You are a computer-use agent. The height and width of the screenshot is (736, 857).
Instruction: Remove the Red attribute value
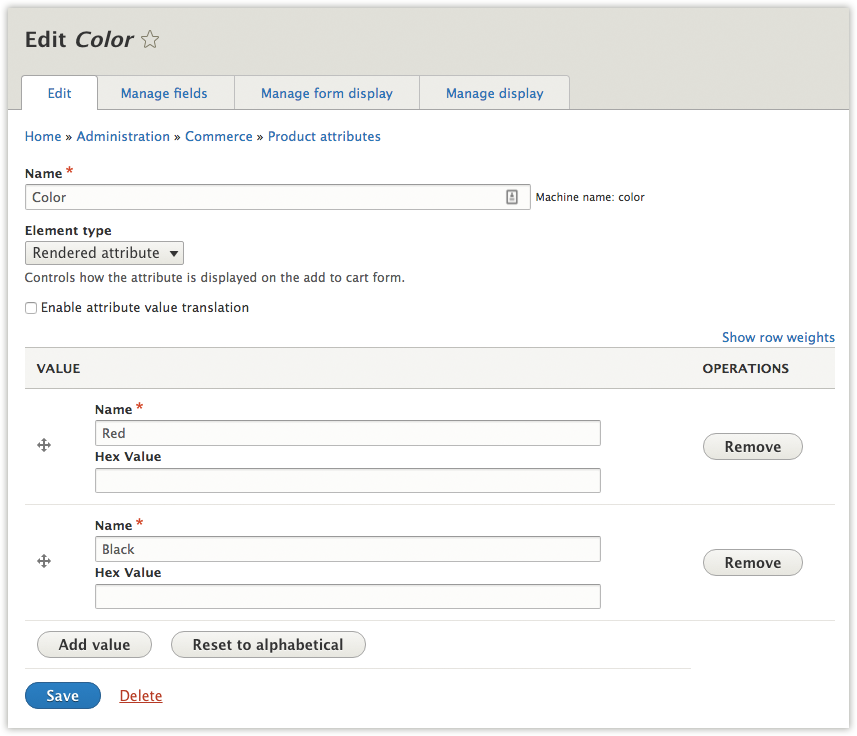click(753, 446)
